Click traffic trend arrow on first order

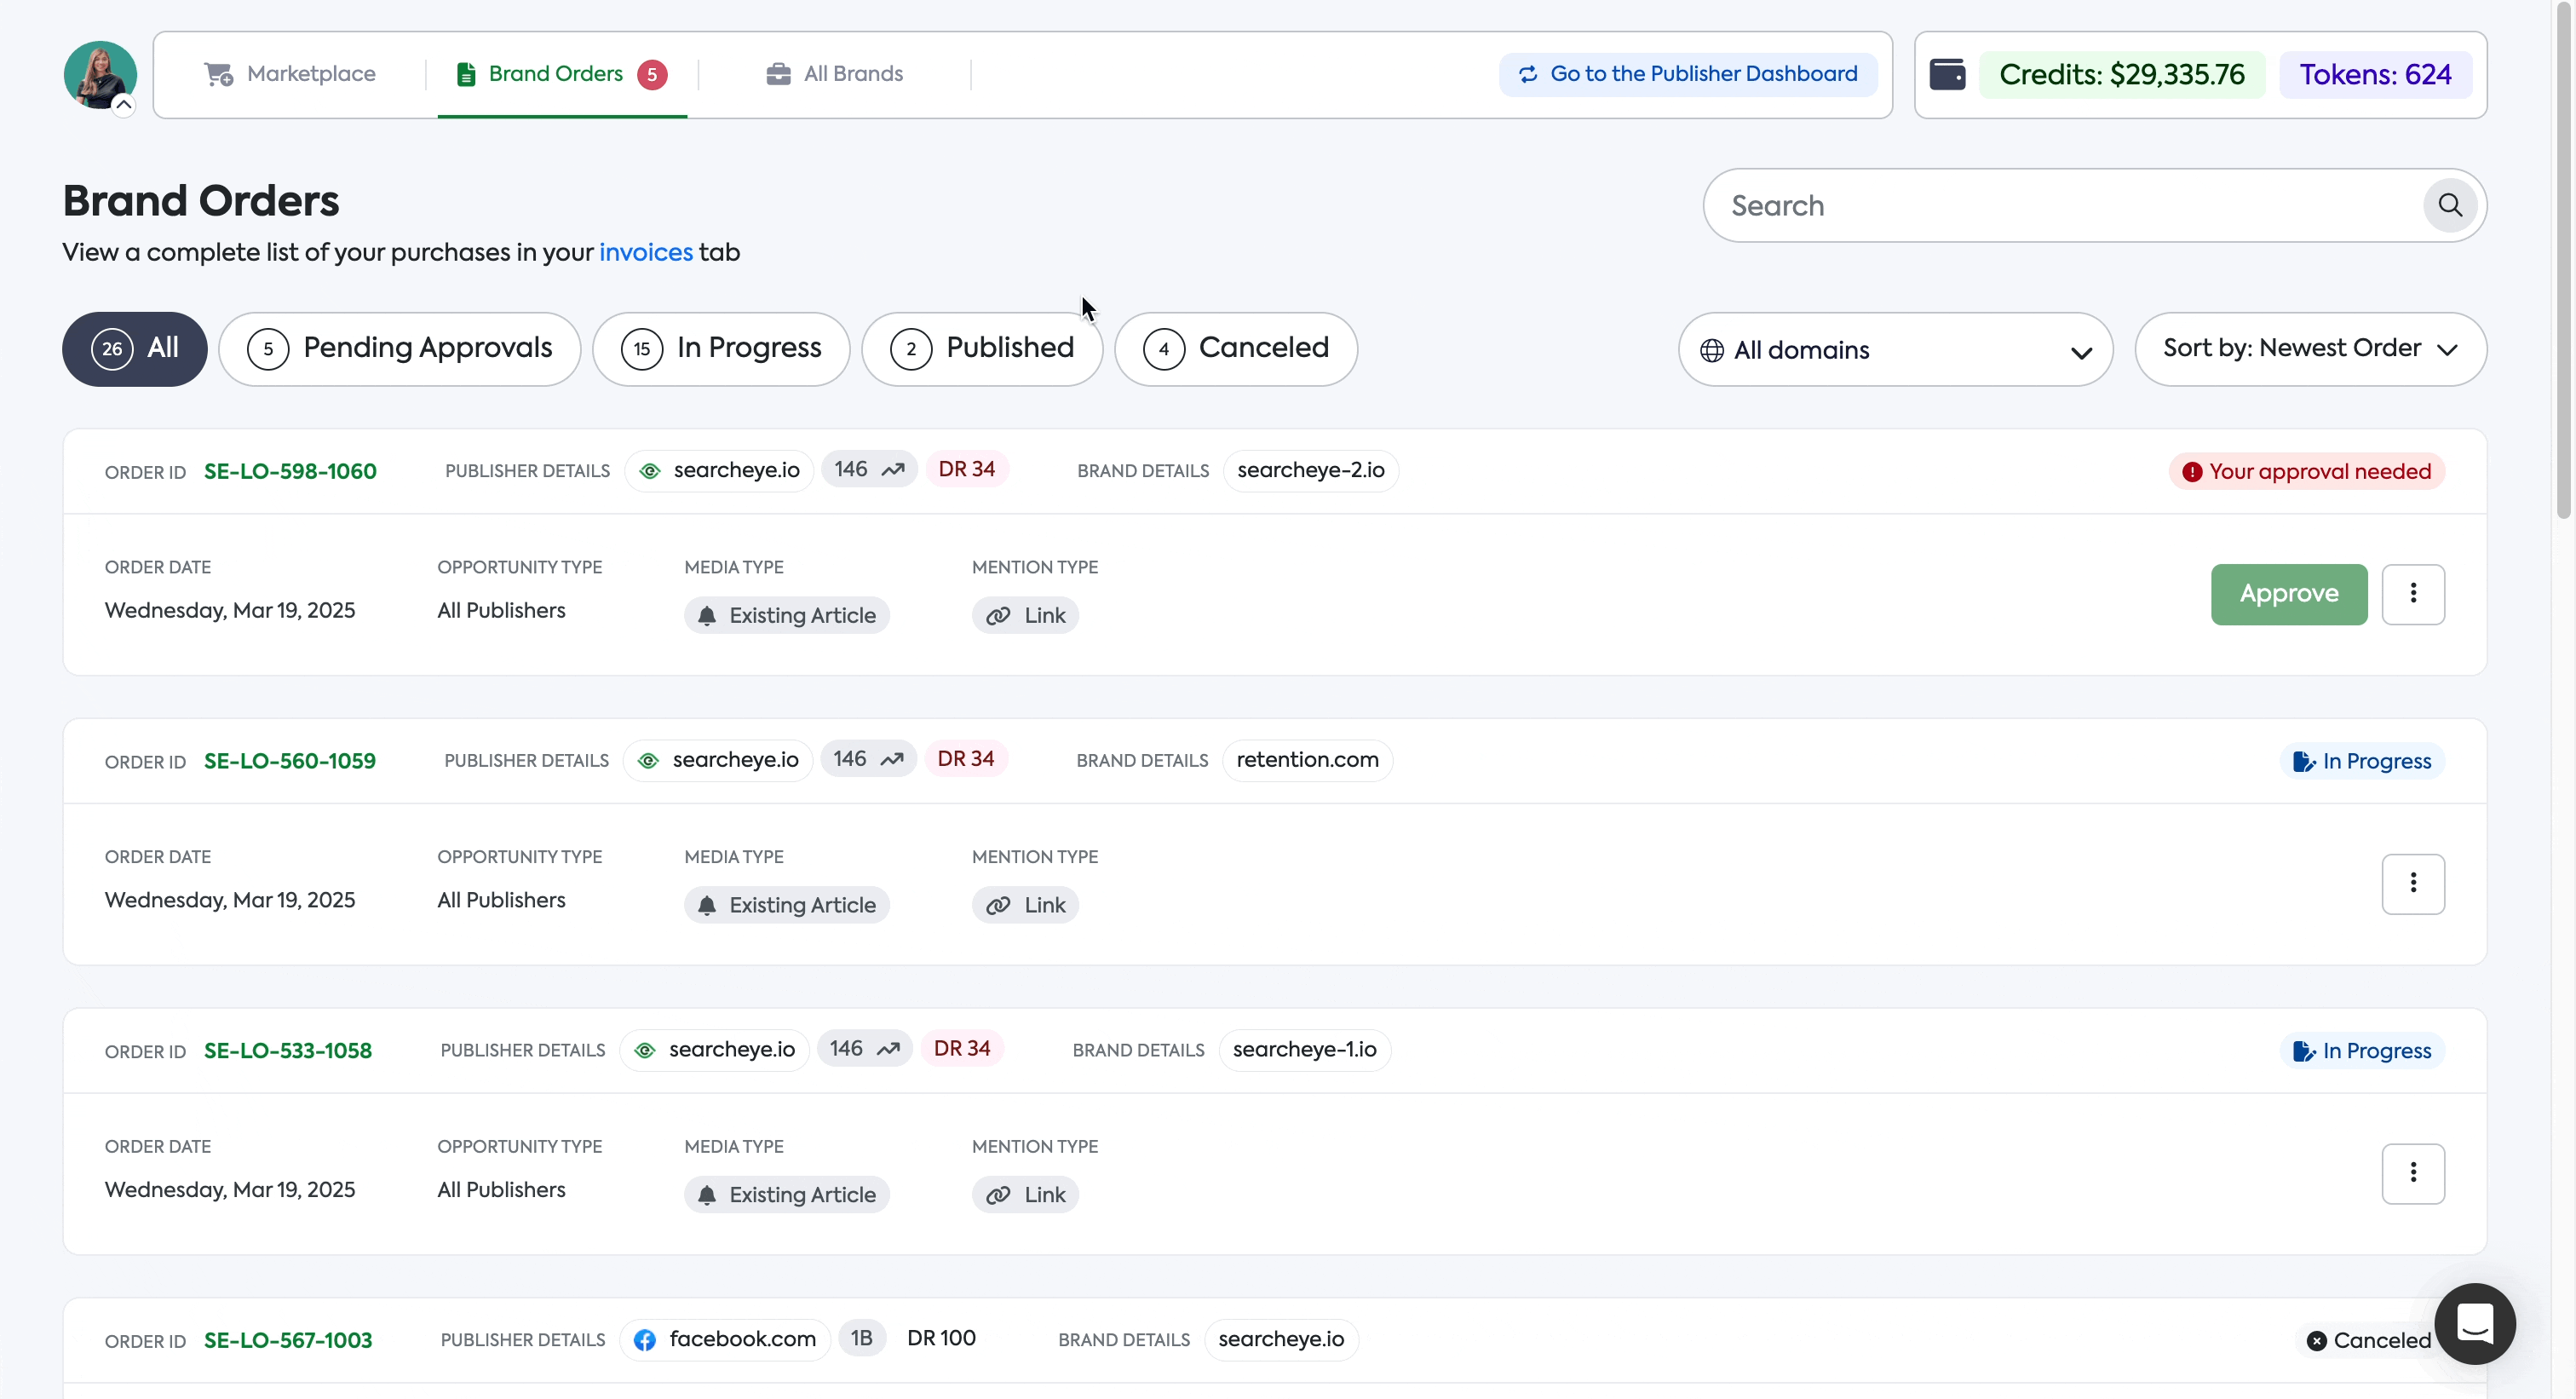tap(893, 470)
